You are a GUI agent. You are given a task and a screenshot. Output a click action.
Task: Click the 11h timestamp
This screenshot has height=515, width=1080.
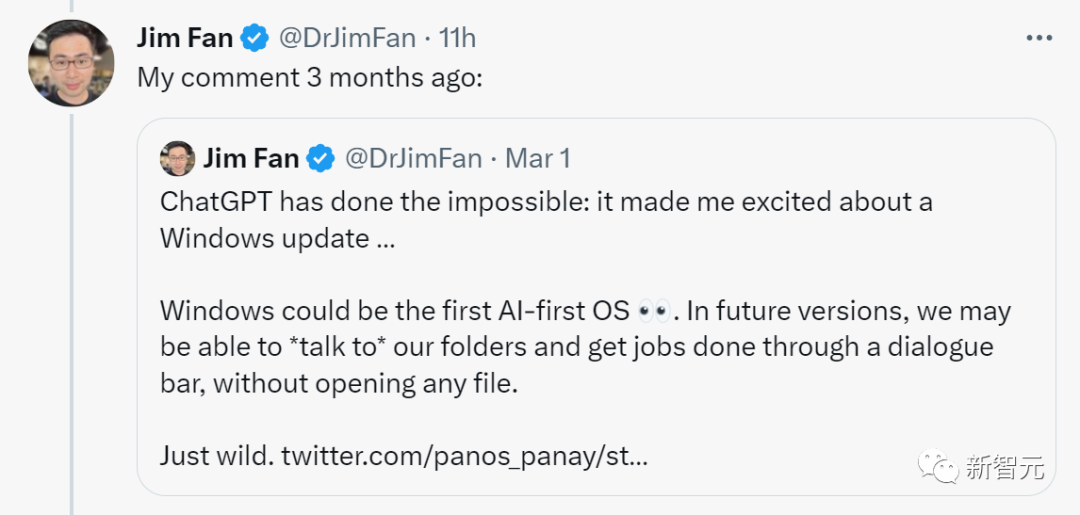[457, 38]
